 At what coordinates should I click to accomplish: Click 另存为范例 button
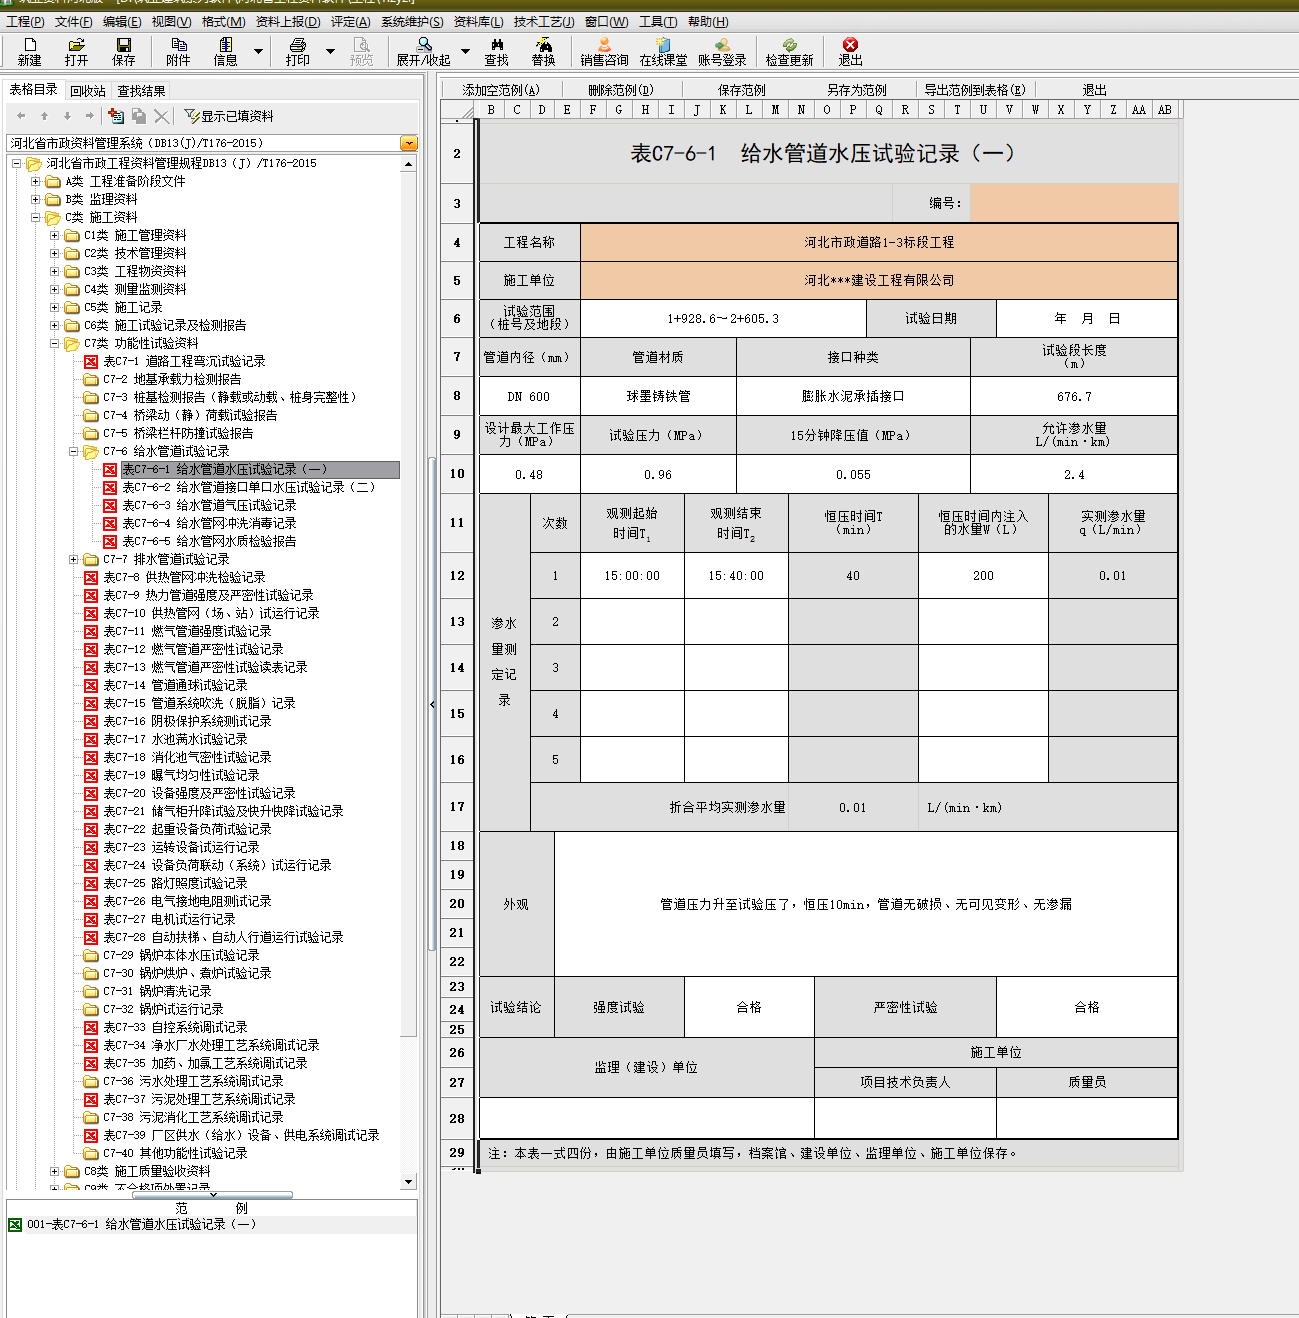(x=856, y=90)
